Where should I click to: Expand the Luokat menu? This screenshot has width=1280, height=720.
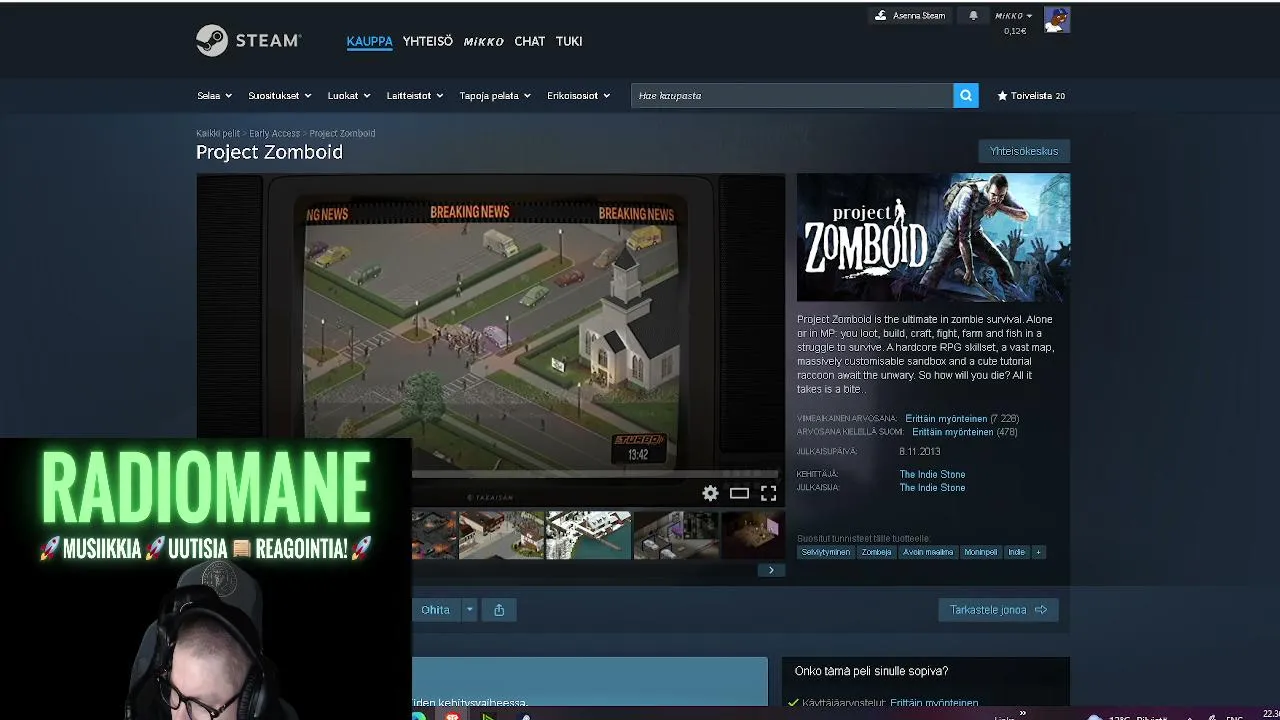[348, 96]
